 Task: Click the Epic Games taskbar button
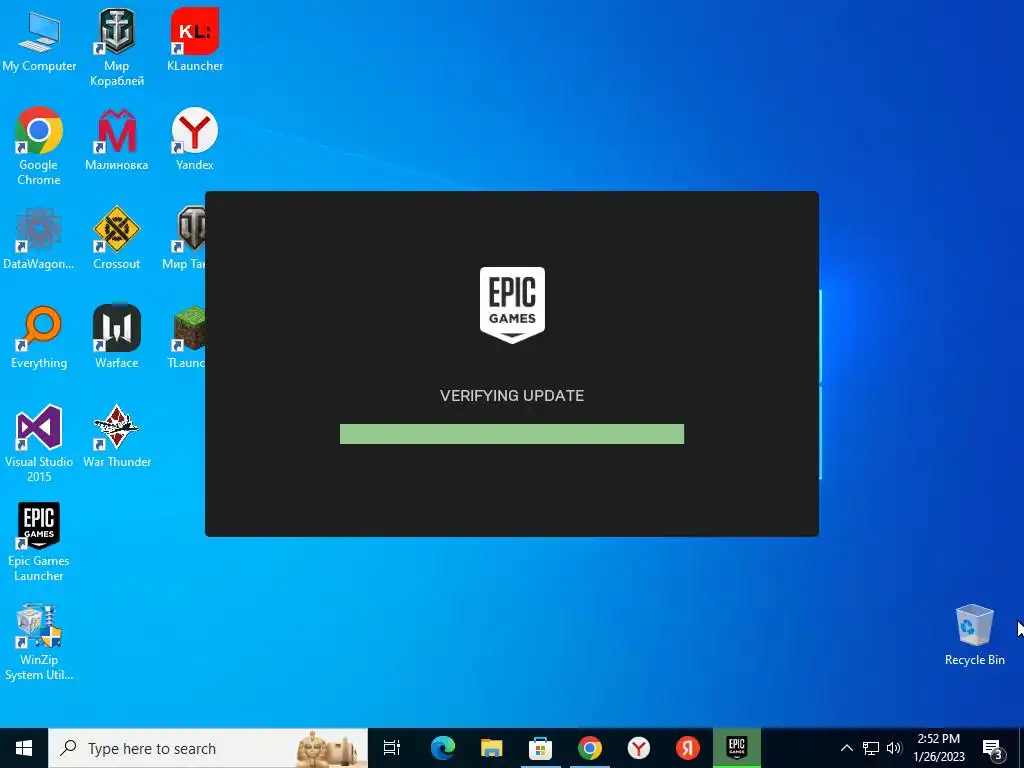(737, 748)
